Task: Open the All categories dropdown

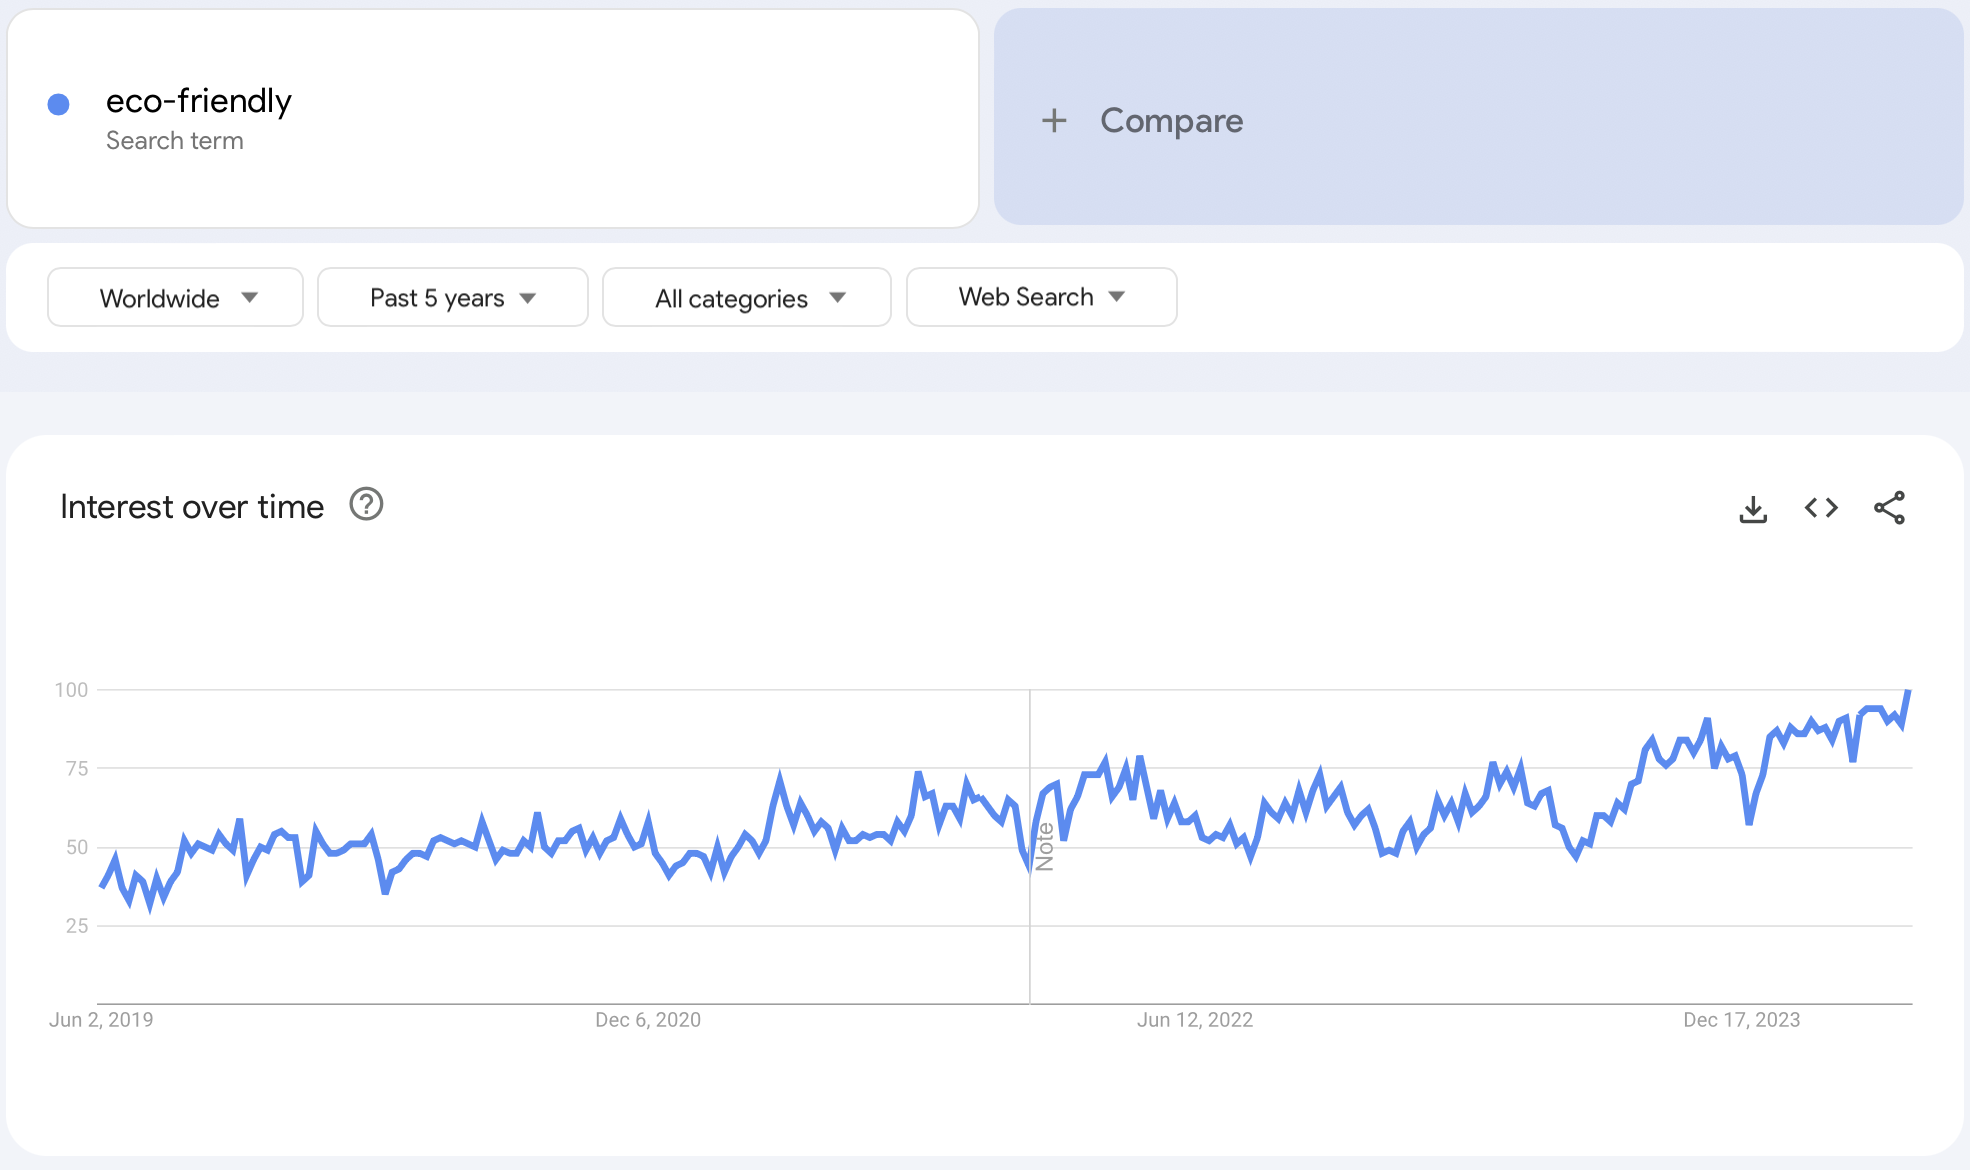Action: [746, 298]
